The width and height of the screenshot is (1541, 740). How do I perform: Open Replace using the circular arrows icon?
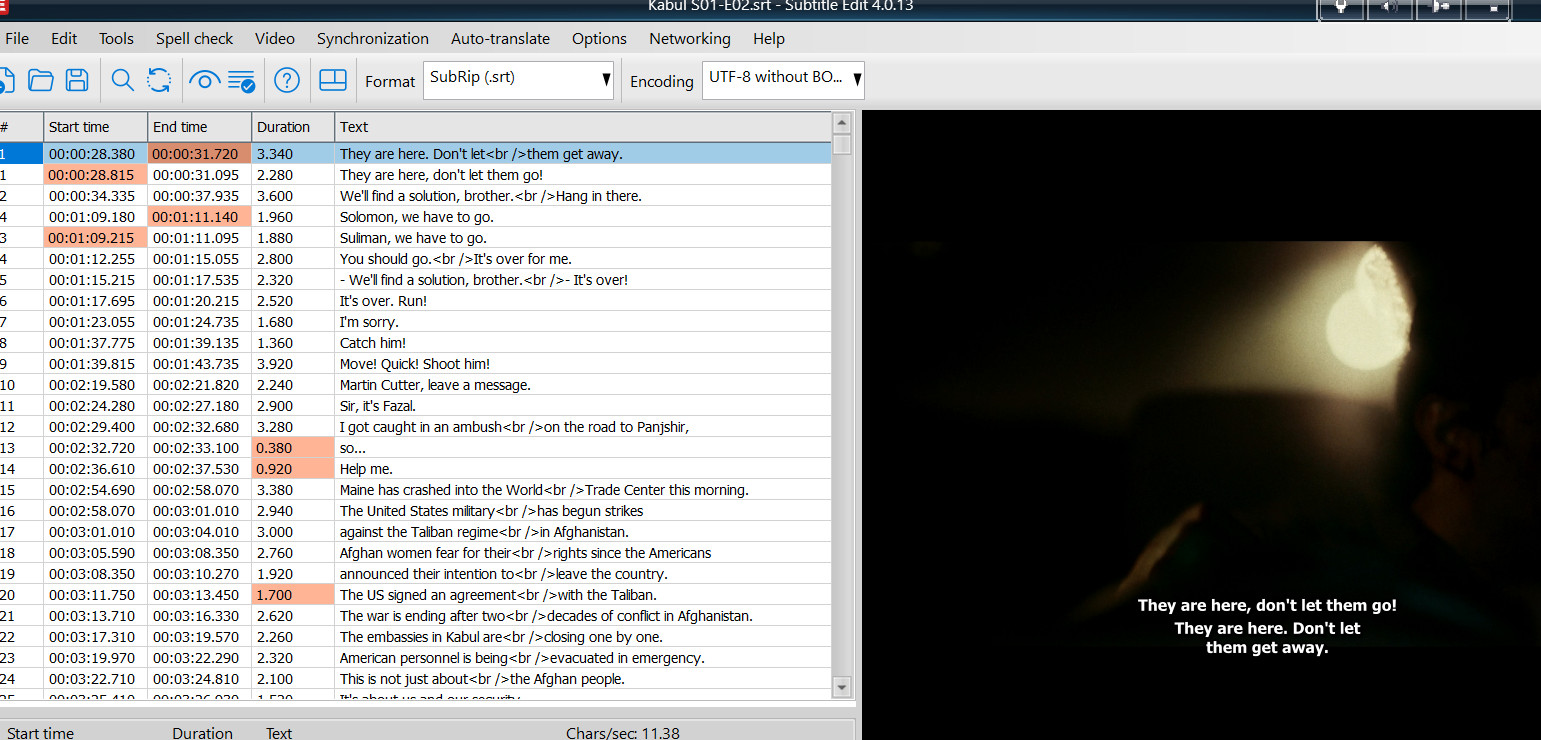(x=159, y=80)
